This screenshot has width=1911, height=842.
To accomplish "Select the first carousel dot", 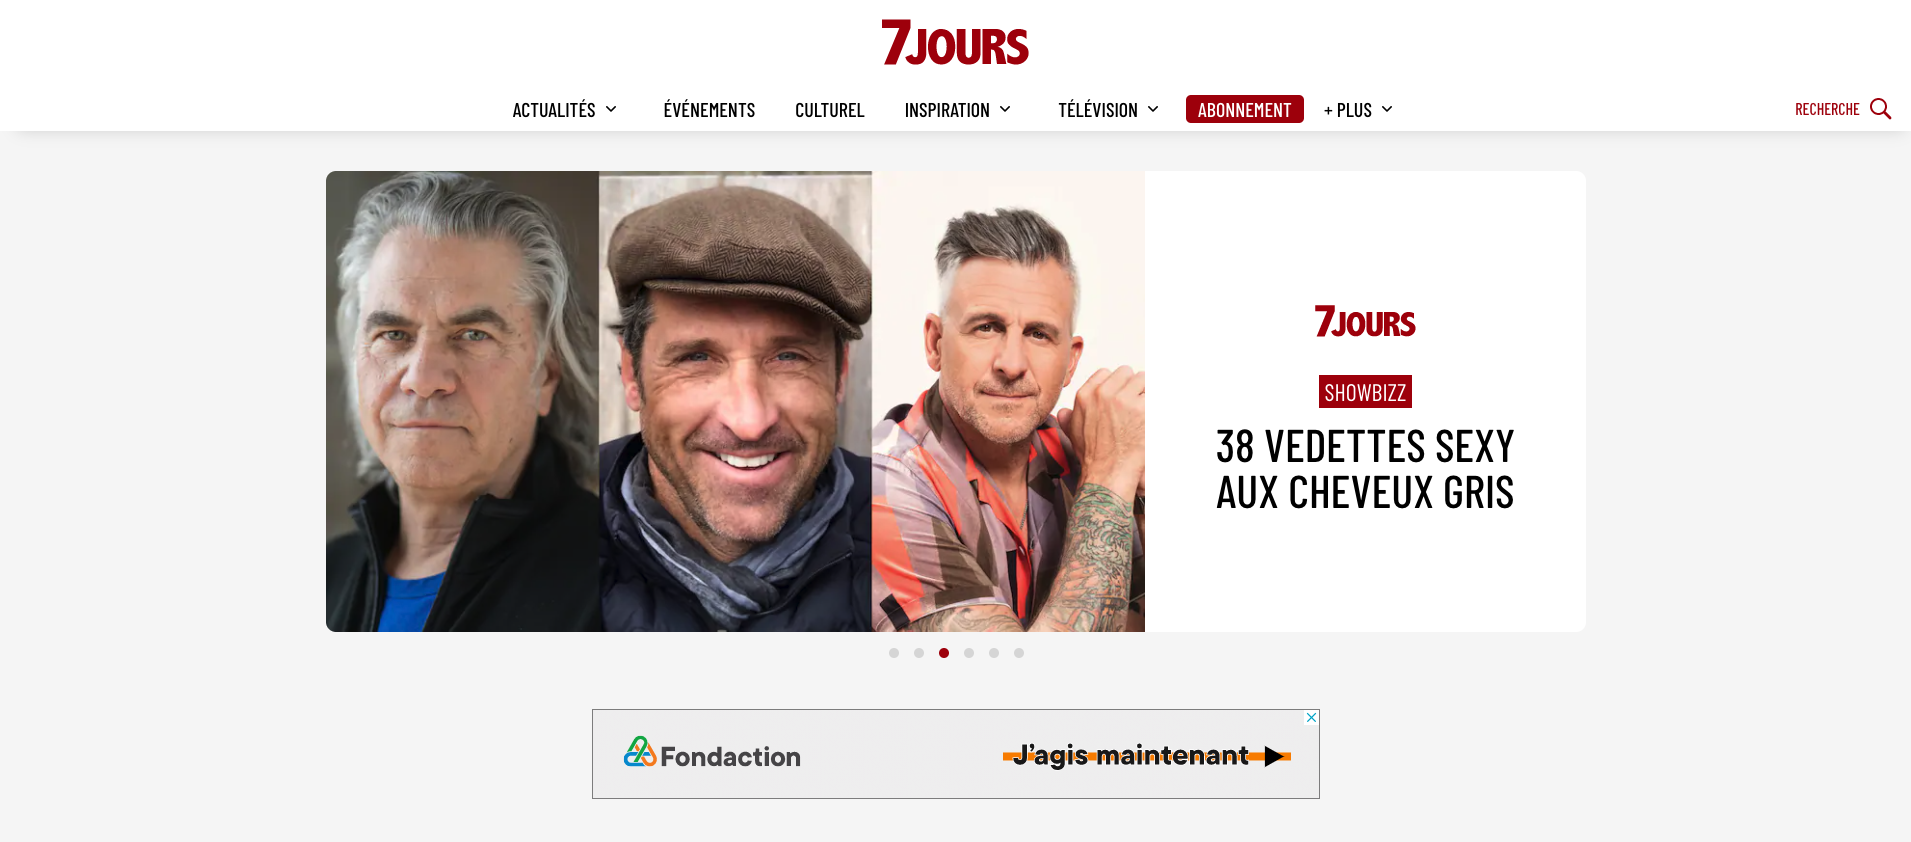I will click(x=894, y=653).
